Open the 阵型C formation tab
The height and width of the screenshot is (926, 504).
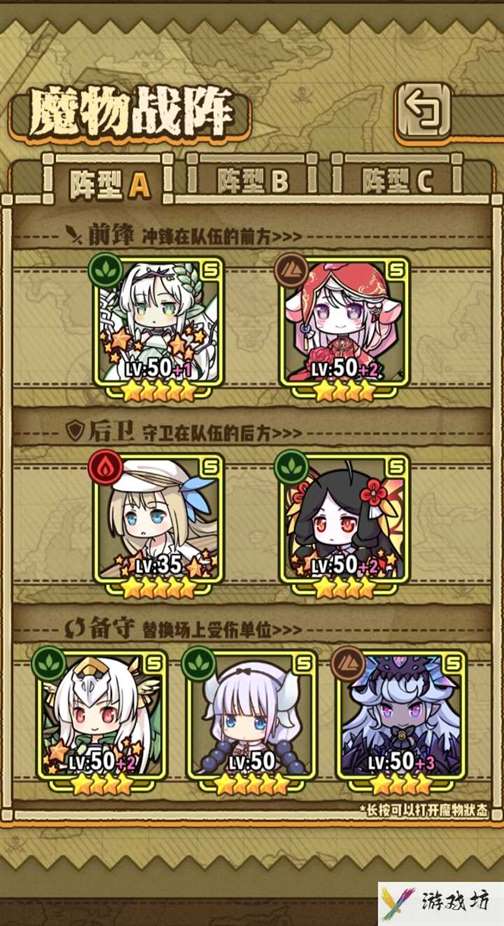(398, 182)
